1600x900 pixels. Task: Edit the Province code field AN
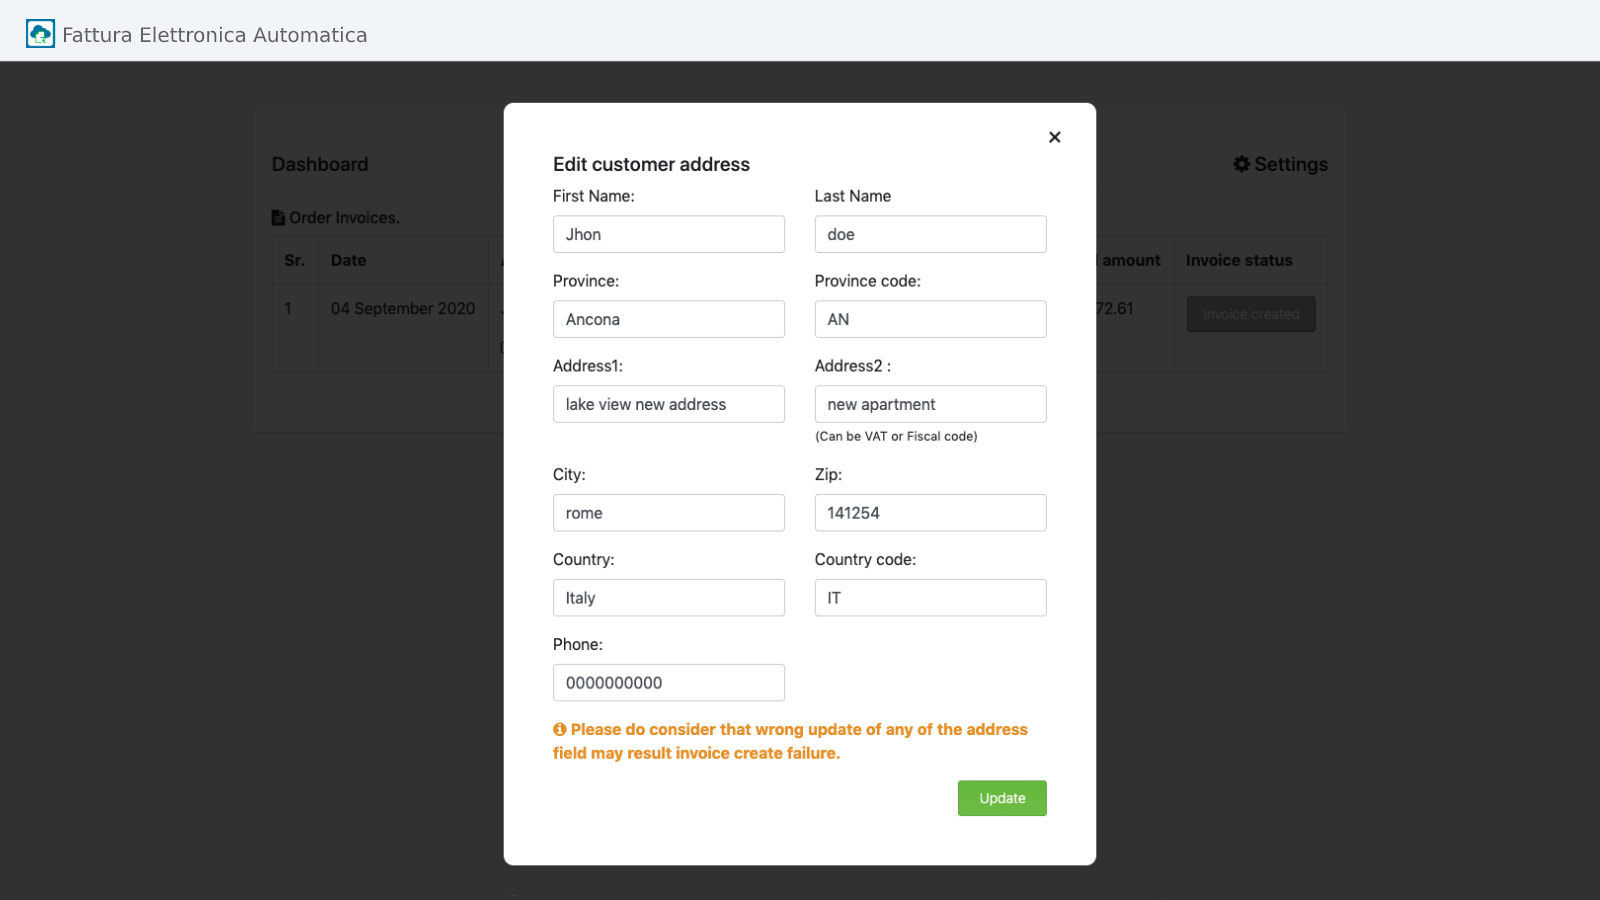(930, 319)
